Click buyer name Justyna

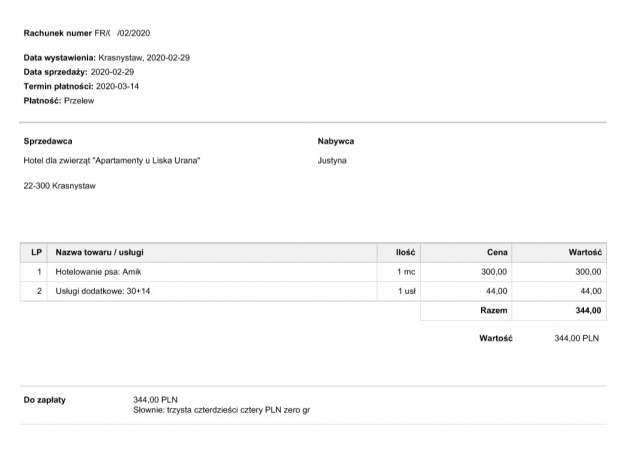point(332,161)
